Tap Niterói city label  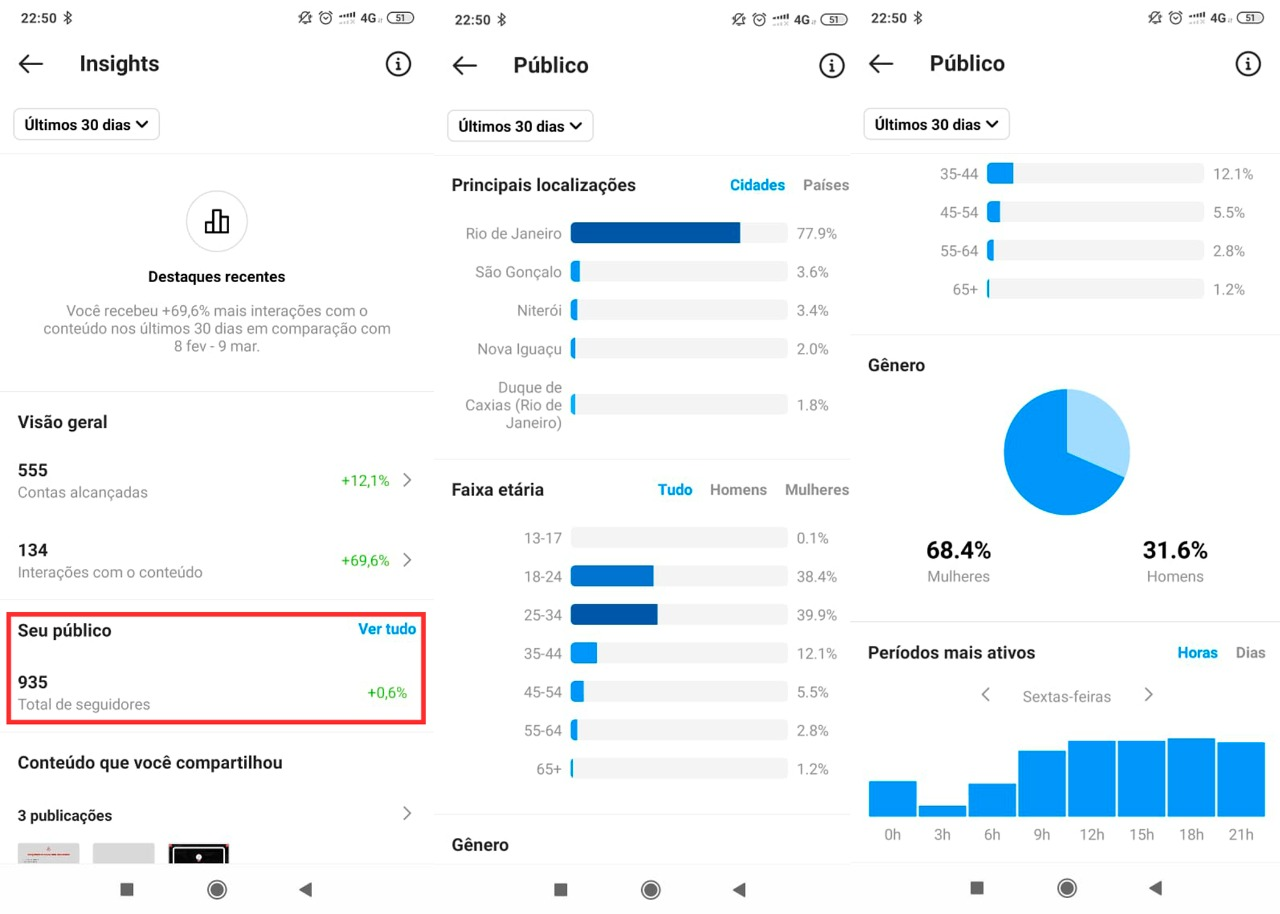click(539, 311)
